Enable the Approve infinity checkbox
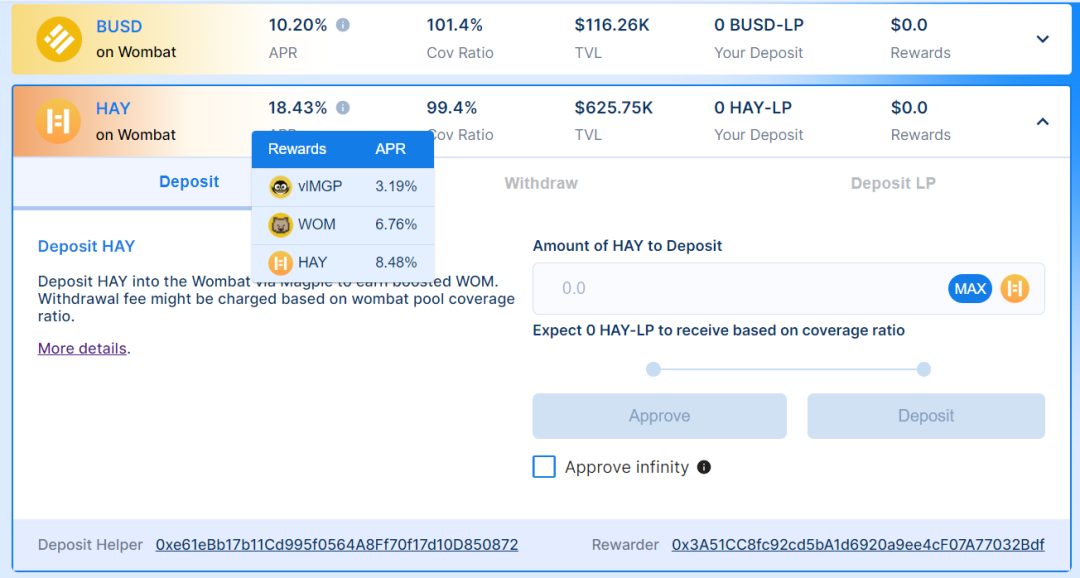 [x=544, y=466]
